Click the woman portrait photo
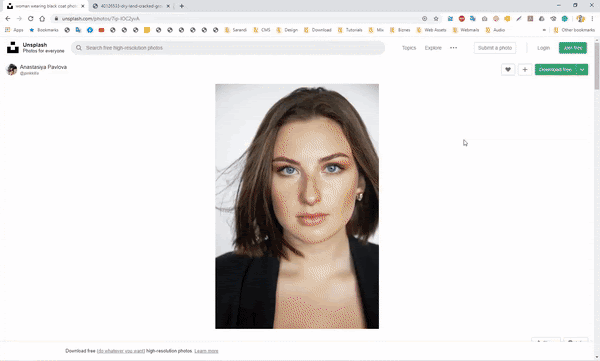Image resolution: width=600 pixels, height=361 pixels. pos(297,206)
